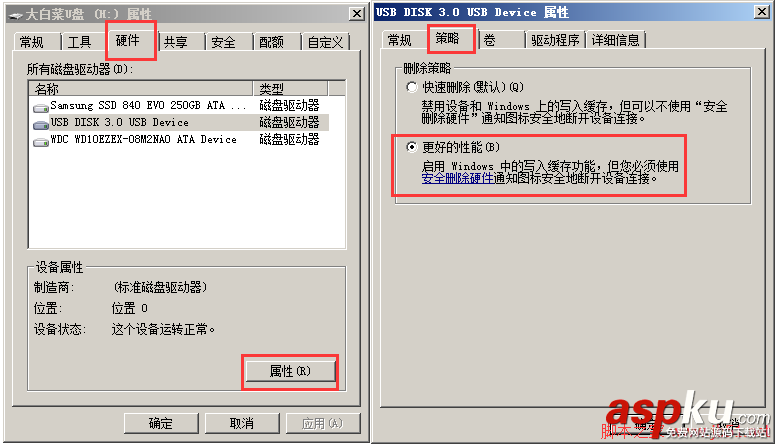The image size is (776, 445).
Task: Switch to the 驱动程序 tab
Action: [x=555, y=40]
